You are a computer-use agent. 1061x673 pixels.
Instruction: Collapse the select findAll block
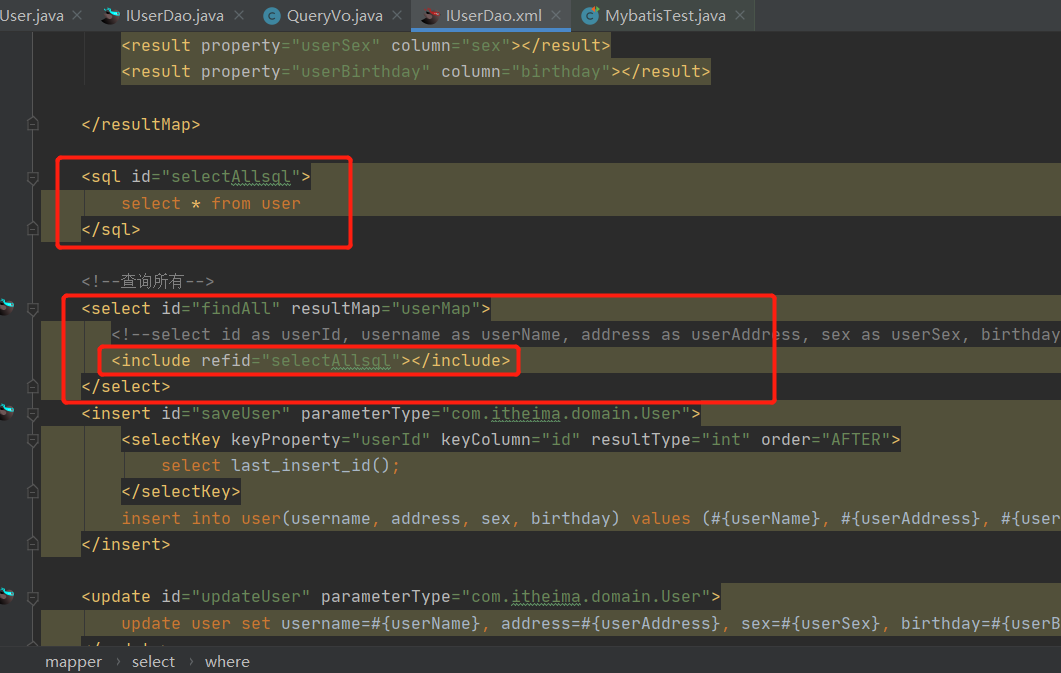coord(32,308)
